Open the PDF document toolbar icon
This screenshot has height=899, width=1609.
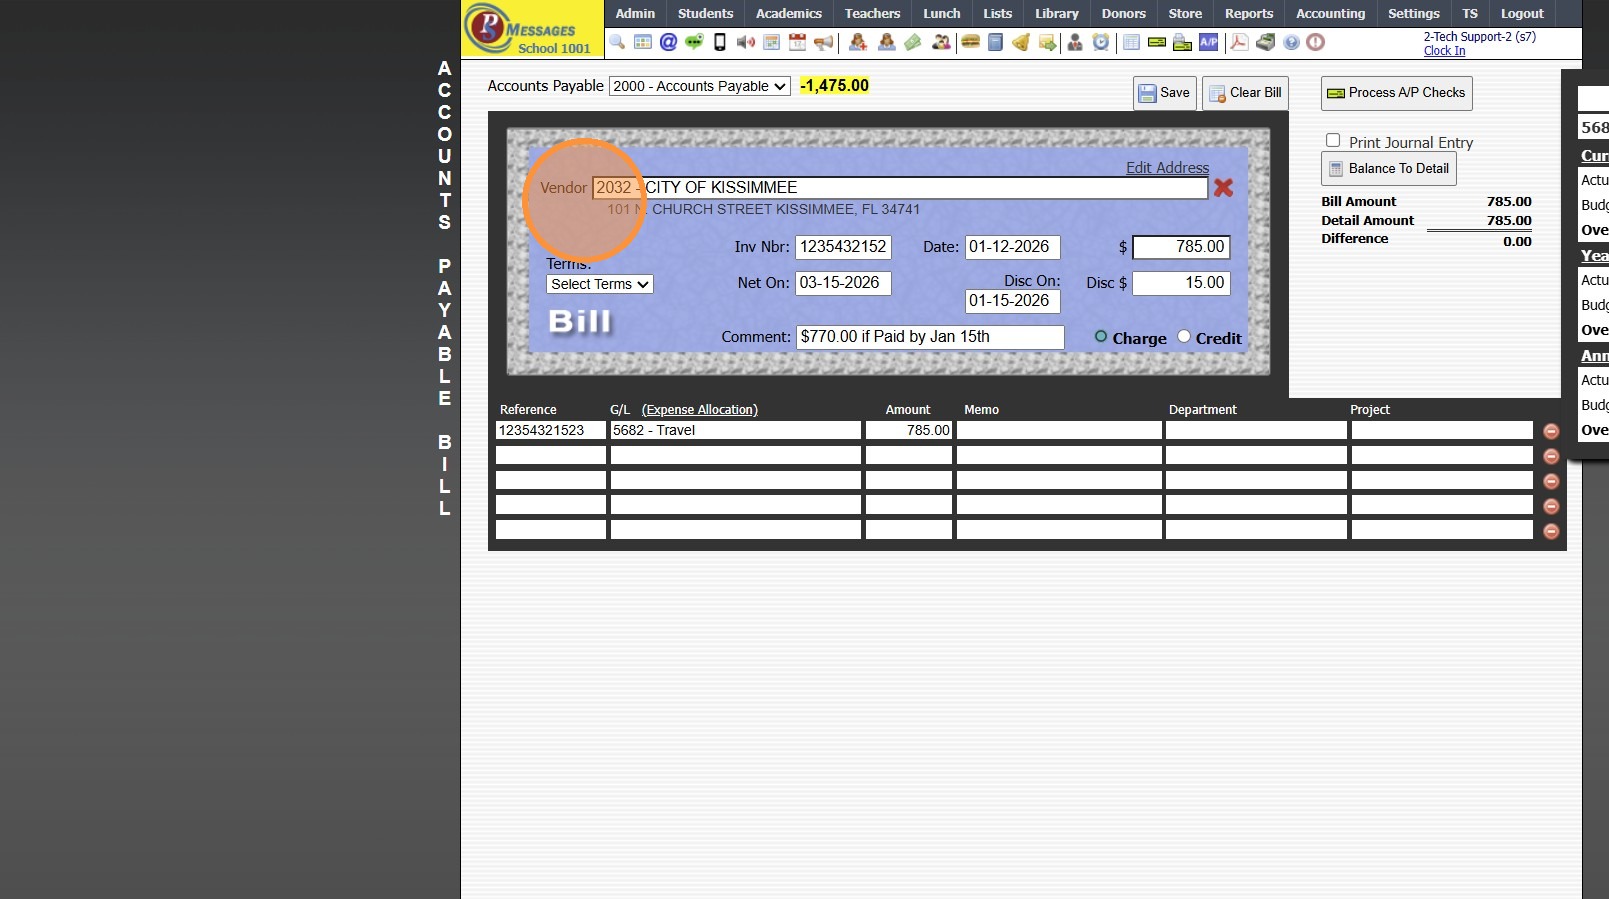coord(1239,42)
